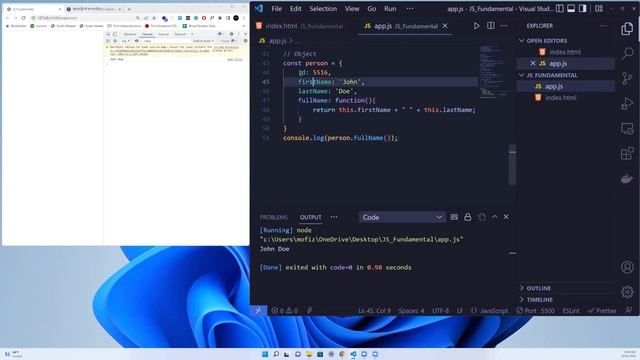This screenshot has width=640, height=360.
Task: Customize layout from the title bar
Action: point(599,9)
